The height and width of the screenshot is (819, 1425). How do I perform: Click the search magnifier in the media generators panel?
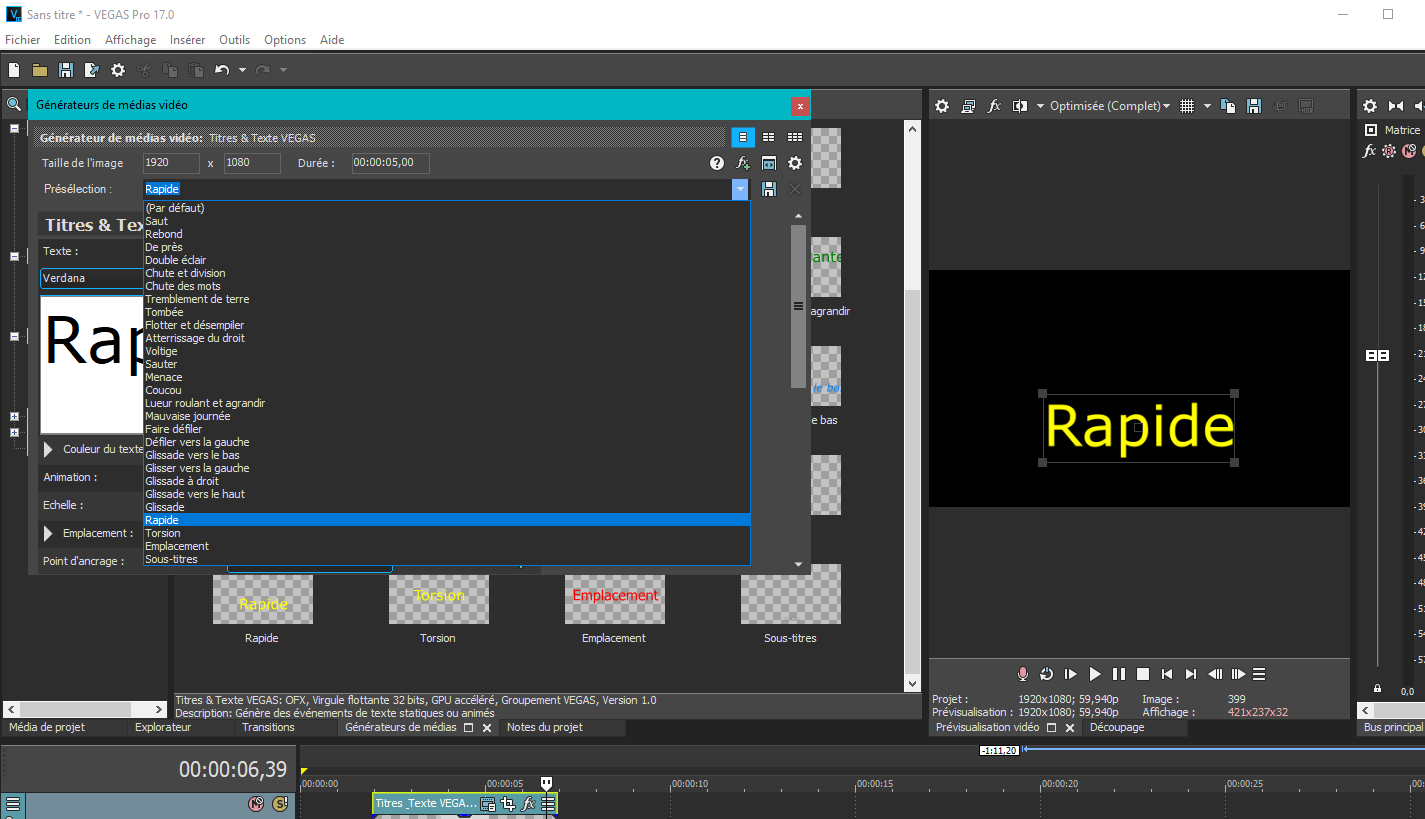14,104
